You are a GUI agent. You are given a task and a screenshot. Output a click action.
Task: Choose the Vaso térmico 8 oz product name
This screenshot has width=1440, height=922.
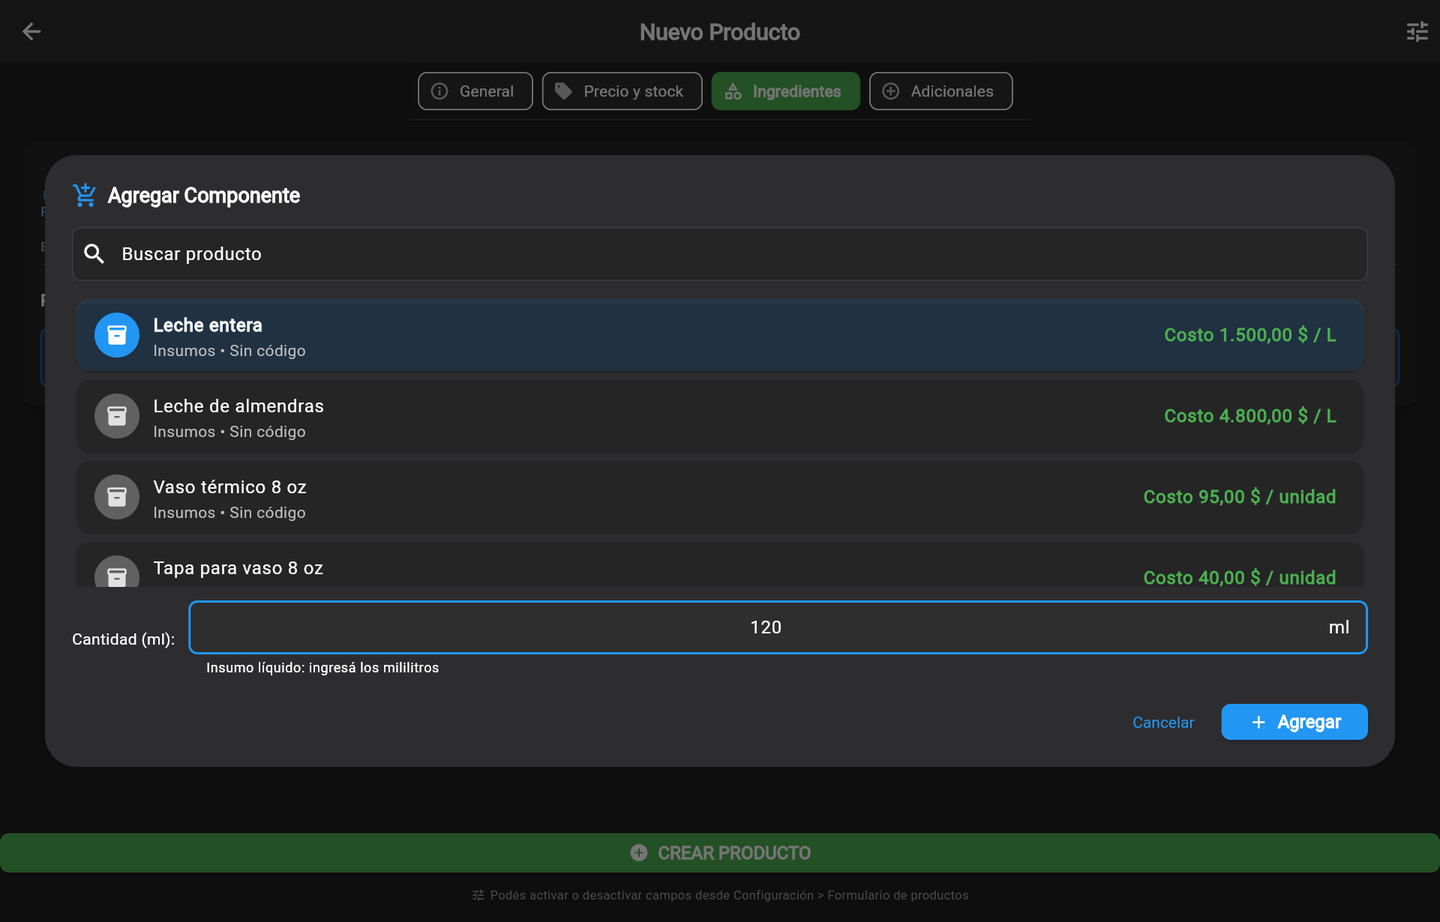pos(230,487)
